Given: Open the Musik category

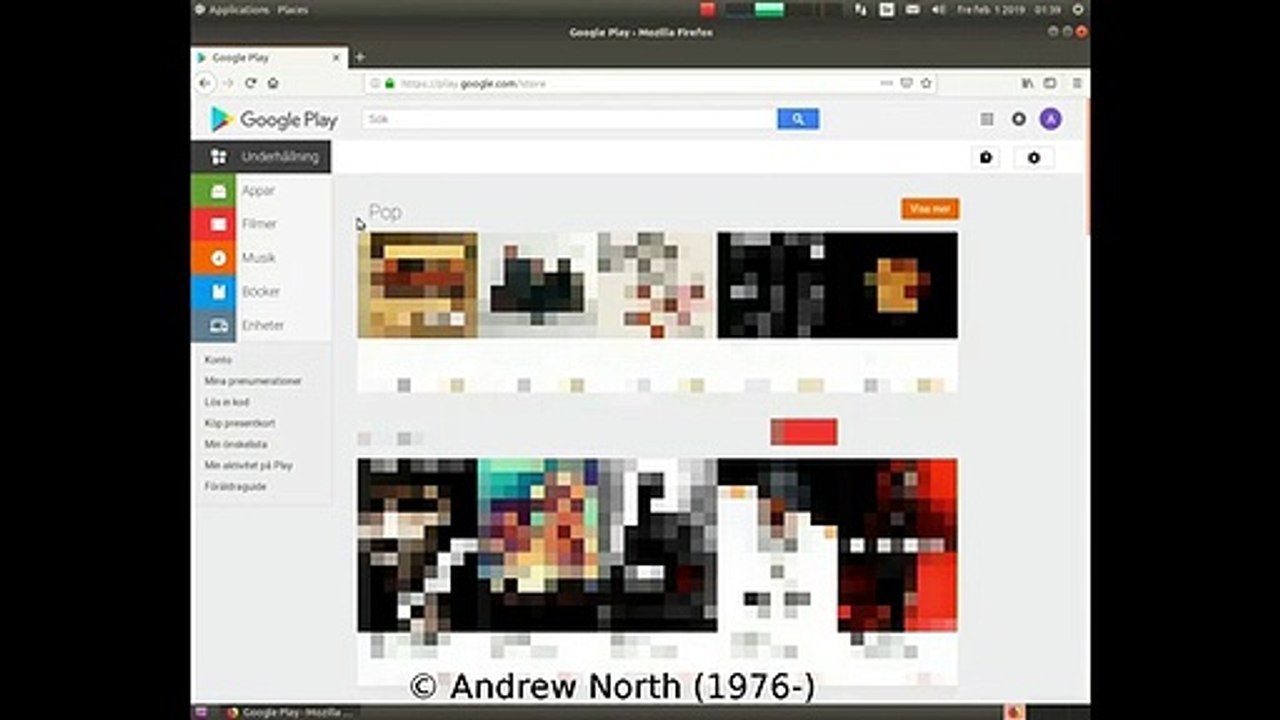Looking at the screenshot, I should tap(258, 258).
